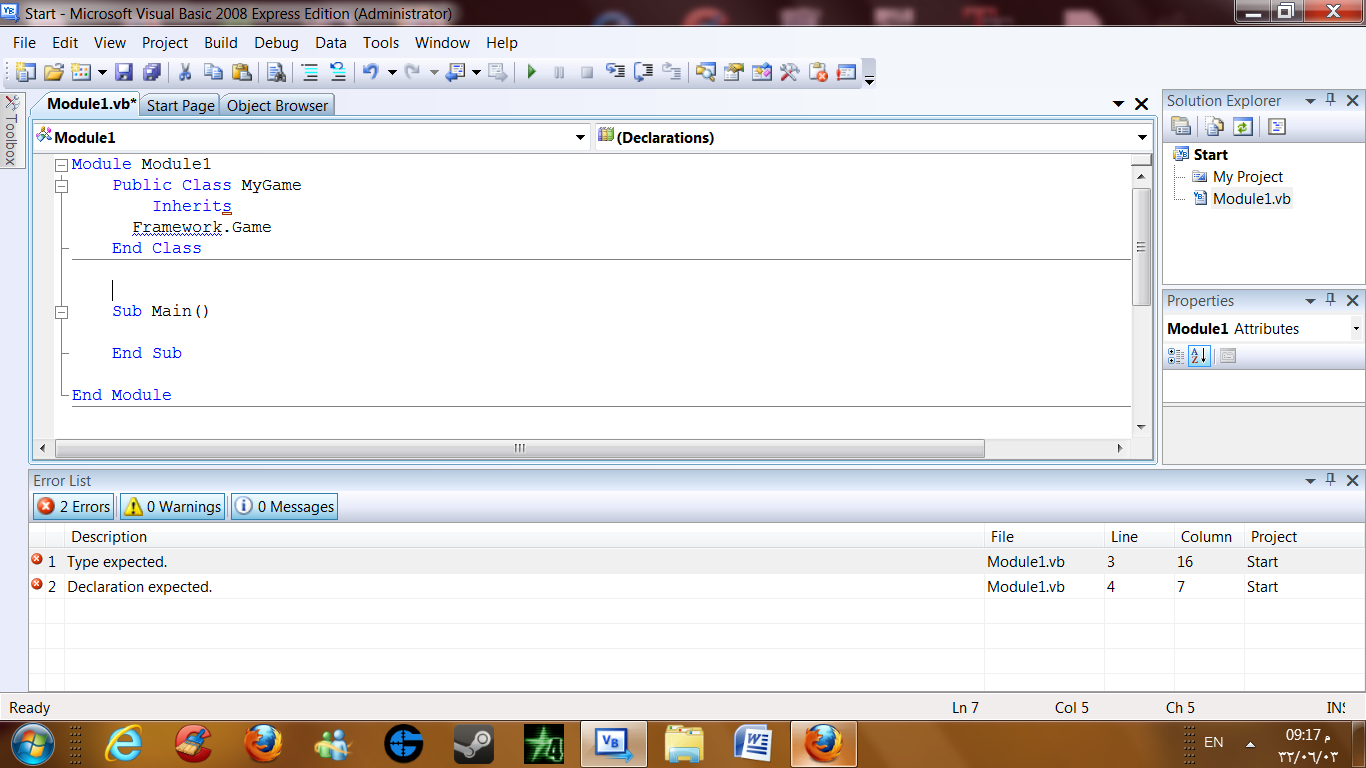
Task: Click Show All Files in Solution Explorer
Action: (1214, 126)
